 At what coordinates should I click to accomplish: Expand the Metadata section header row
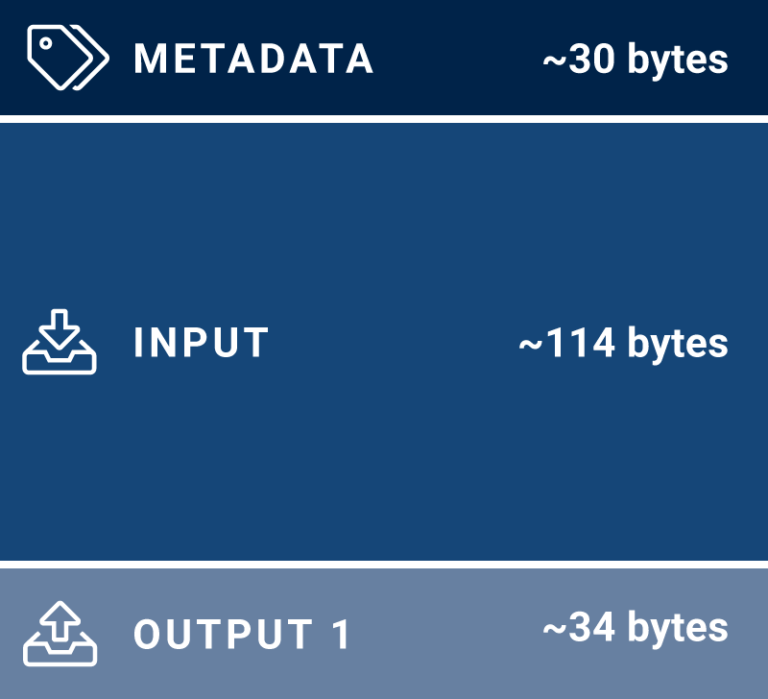[x=450, y=58]
